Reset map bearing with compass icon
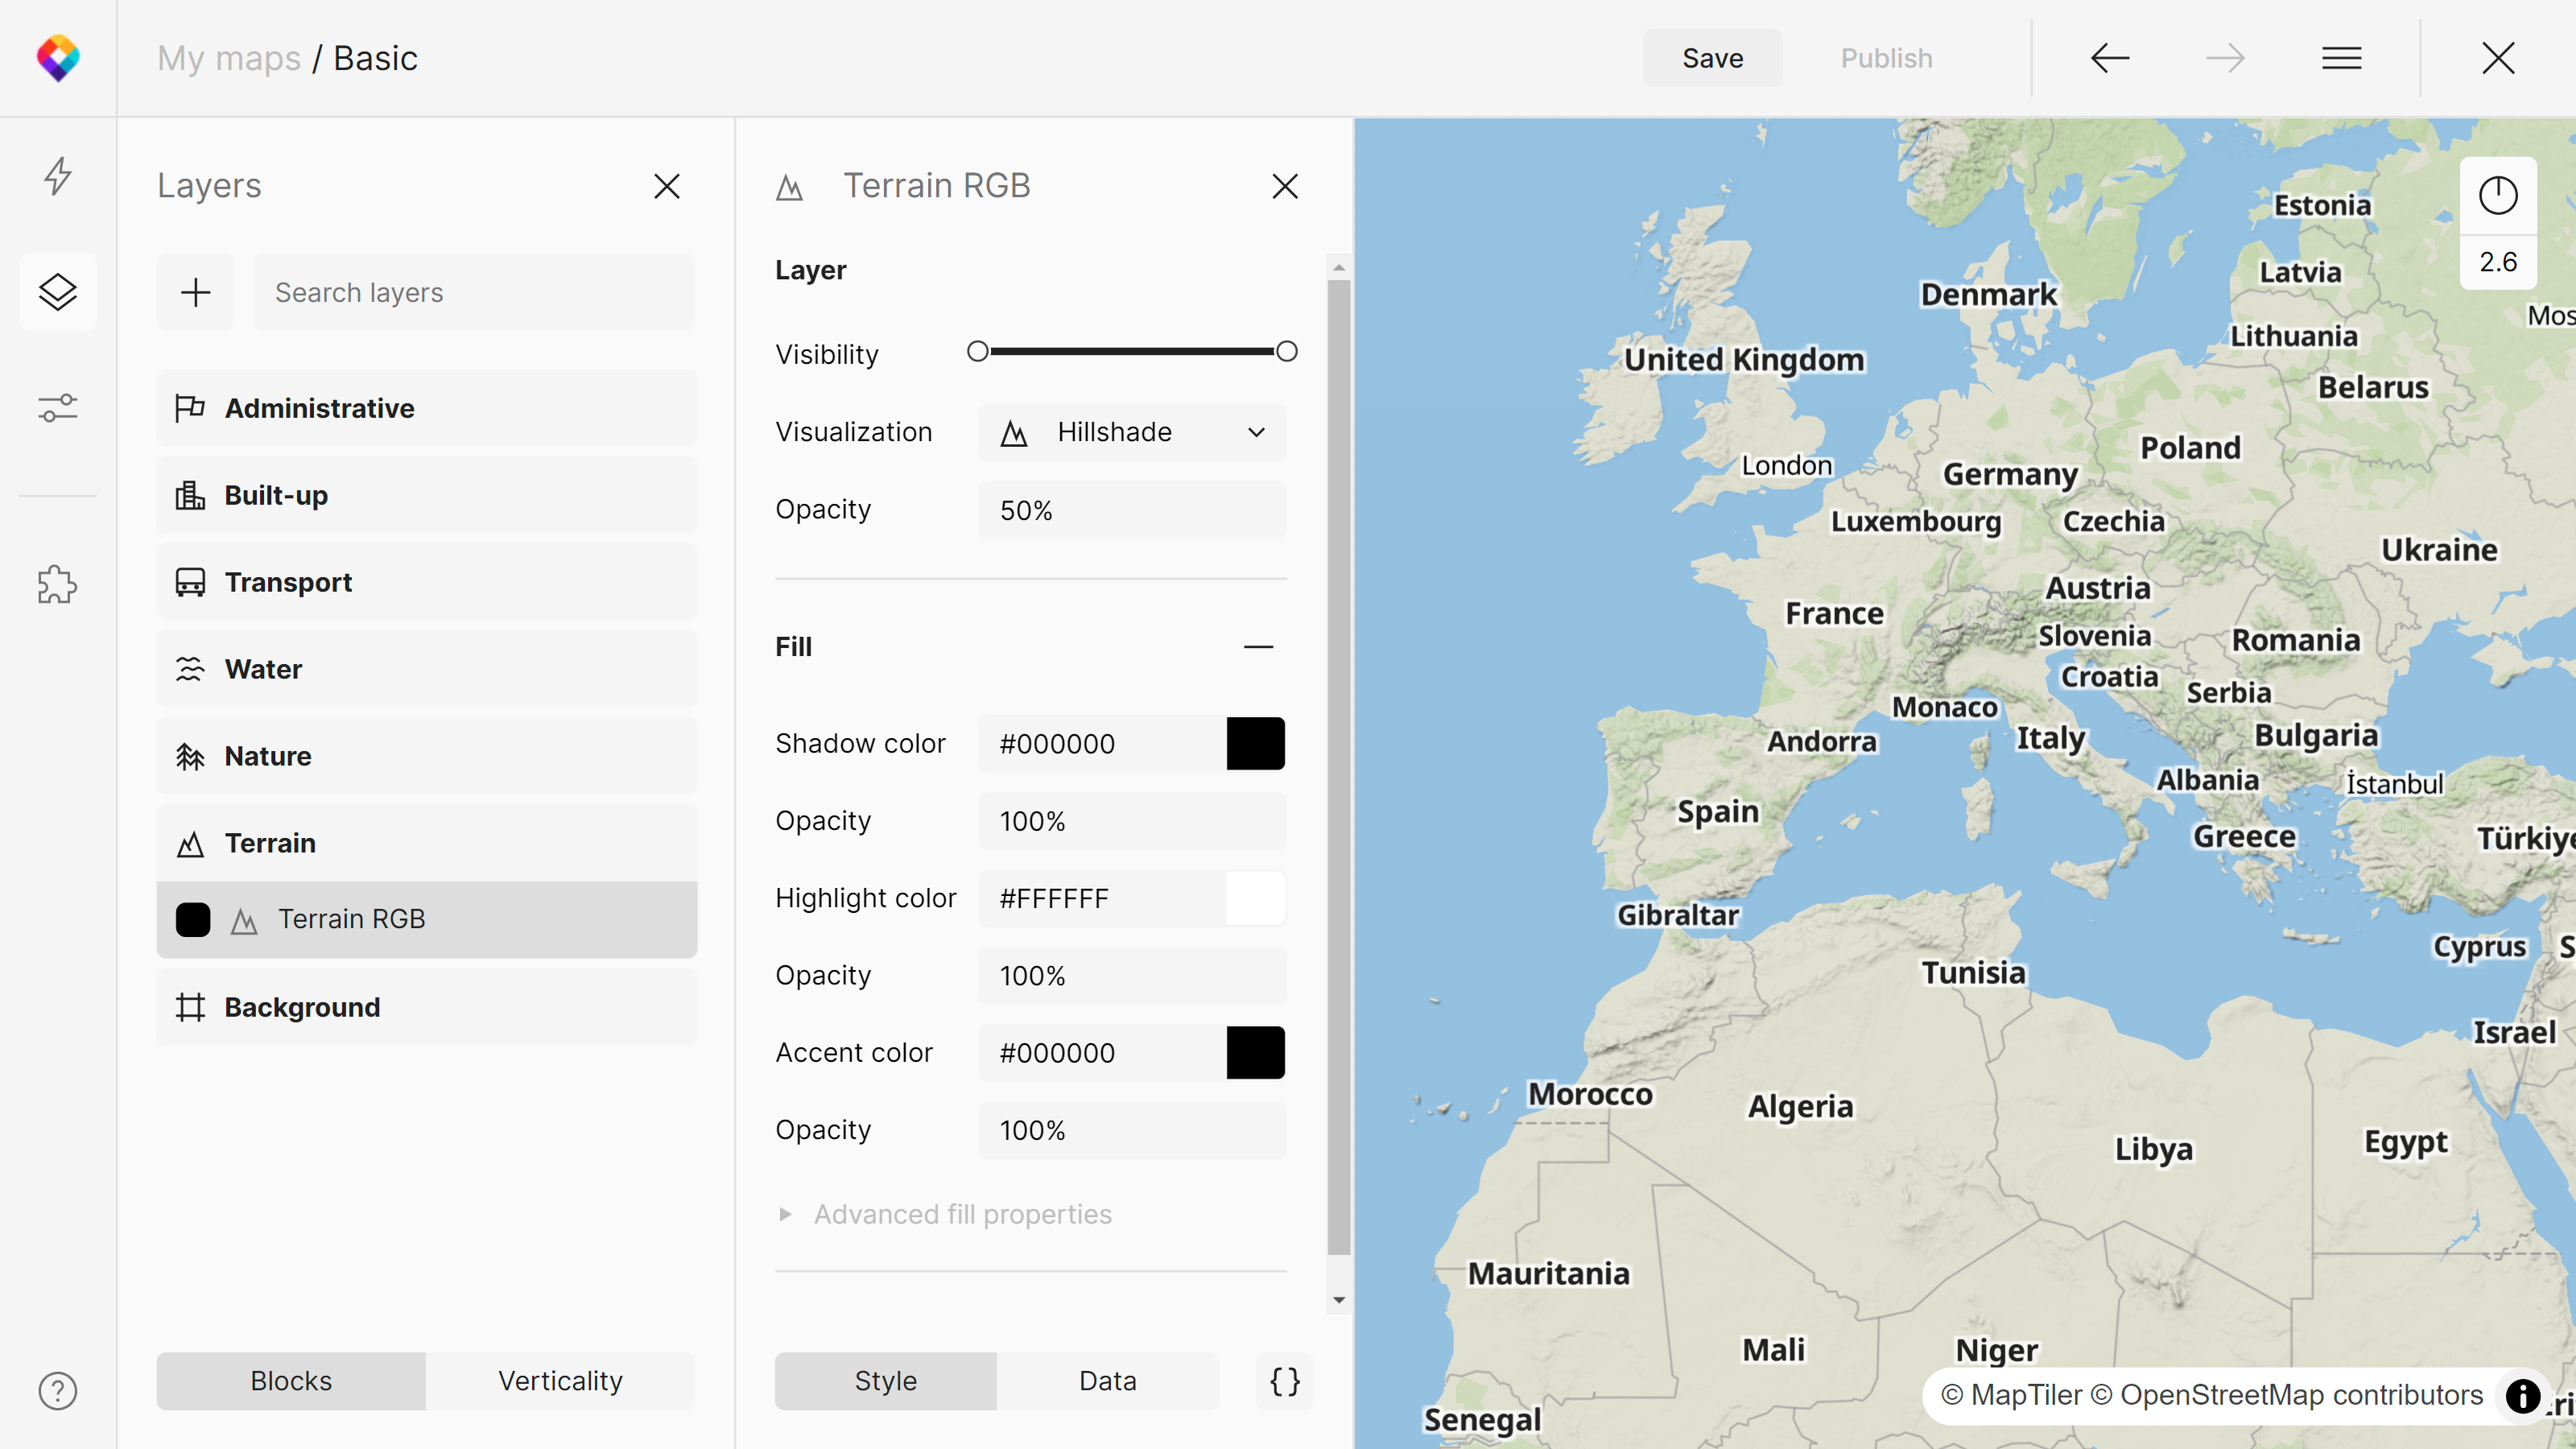The image size is (2576, 1449). pos(2497,196)
